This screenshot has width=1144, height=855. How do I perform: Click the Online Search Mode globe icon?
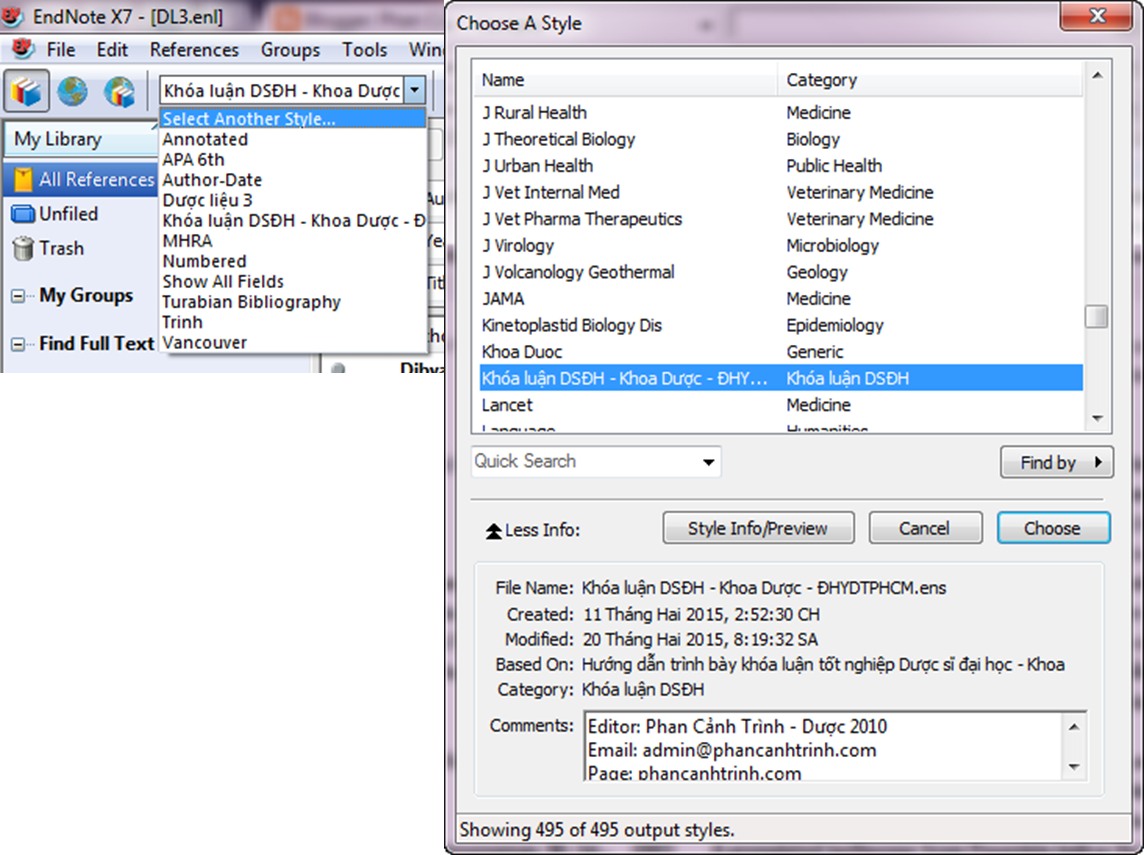coord(73,91)
